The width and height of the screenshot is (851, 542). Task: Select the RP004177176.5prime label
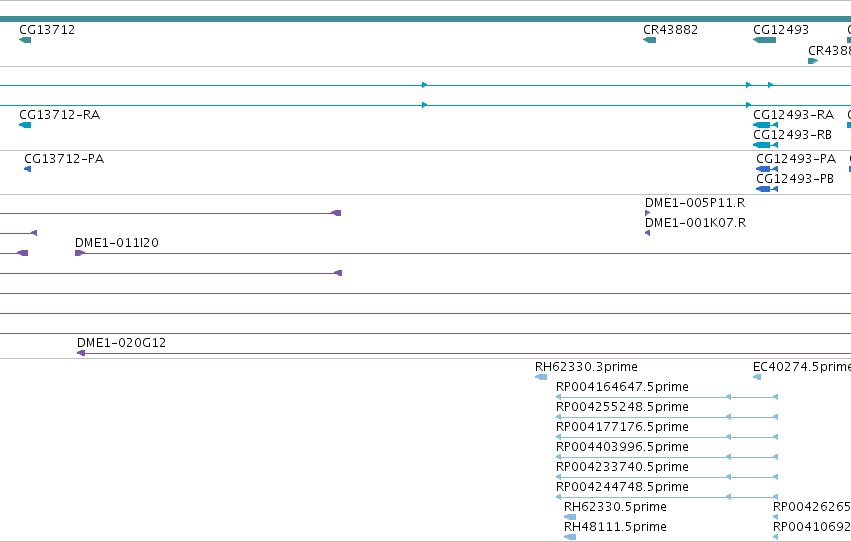click(623, 426)
